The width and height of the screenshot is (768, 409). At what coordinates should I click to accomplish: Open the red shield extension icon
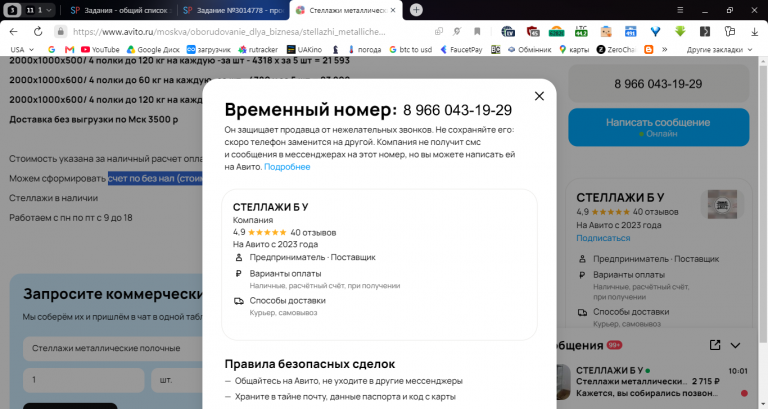click(x=533, y=31)
